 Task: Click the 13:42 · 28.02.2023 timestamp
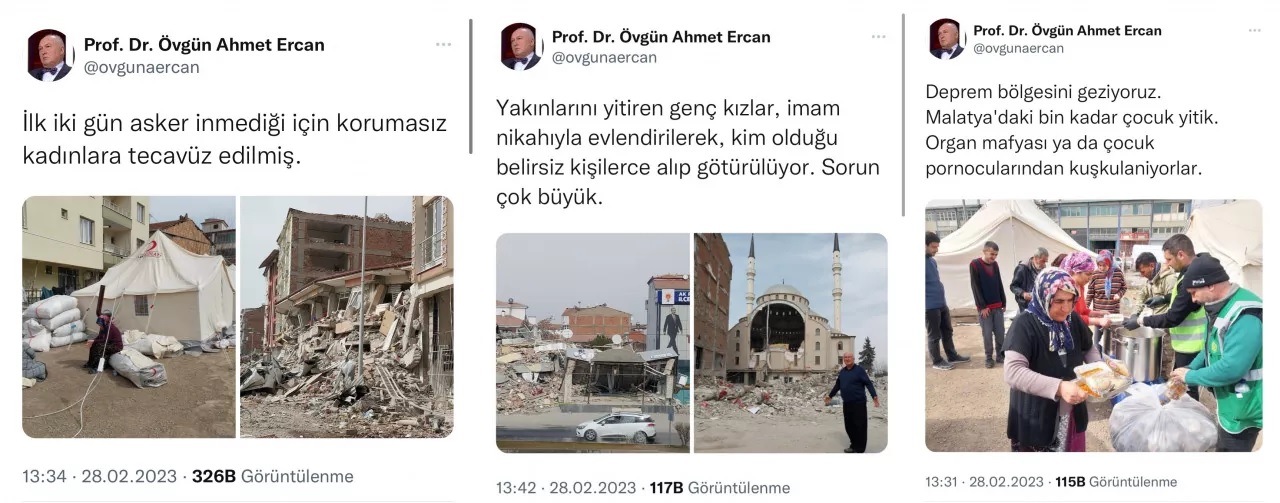tap(566, 488)
